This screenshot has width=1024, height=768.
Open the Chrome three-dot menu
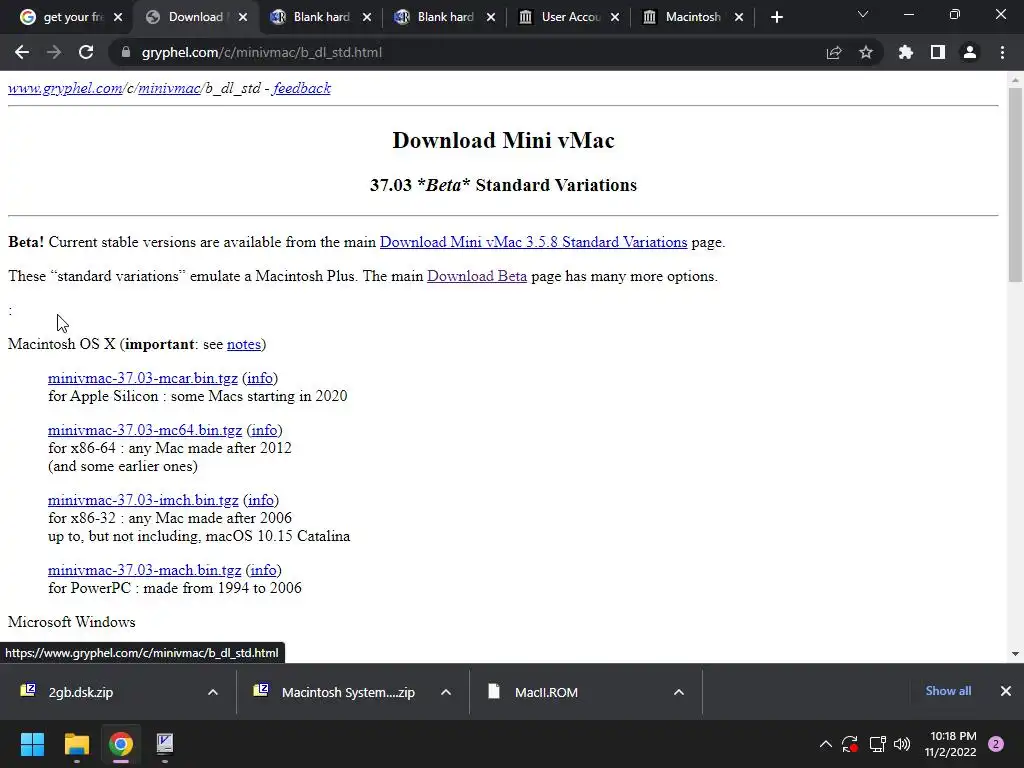coord(1002,52)
